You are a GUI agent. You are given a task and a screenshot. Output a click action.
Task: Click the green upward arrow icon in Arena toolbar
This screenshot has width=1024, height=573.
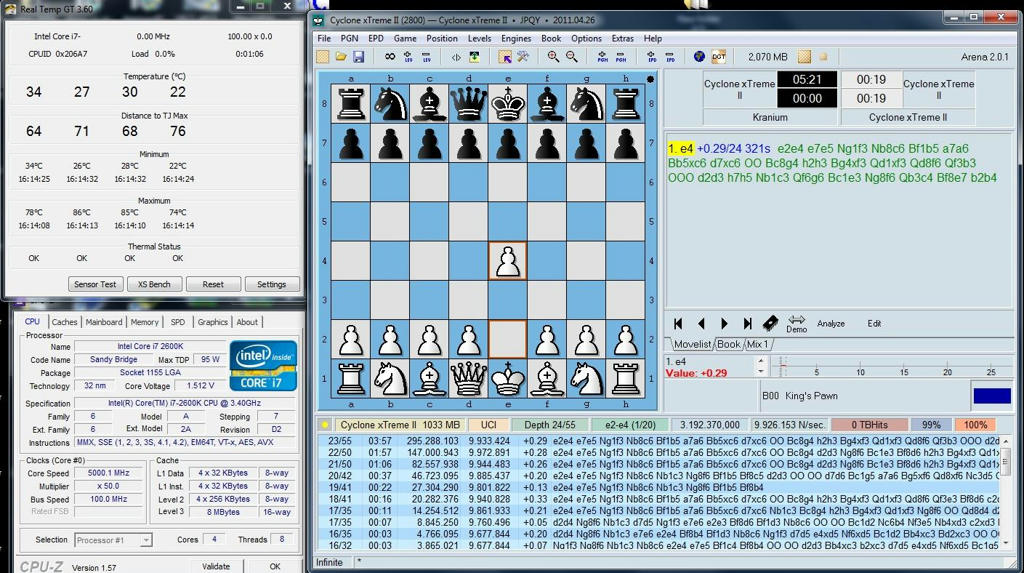[474, 57]
